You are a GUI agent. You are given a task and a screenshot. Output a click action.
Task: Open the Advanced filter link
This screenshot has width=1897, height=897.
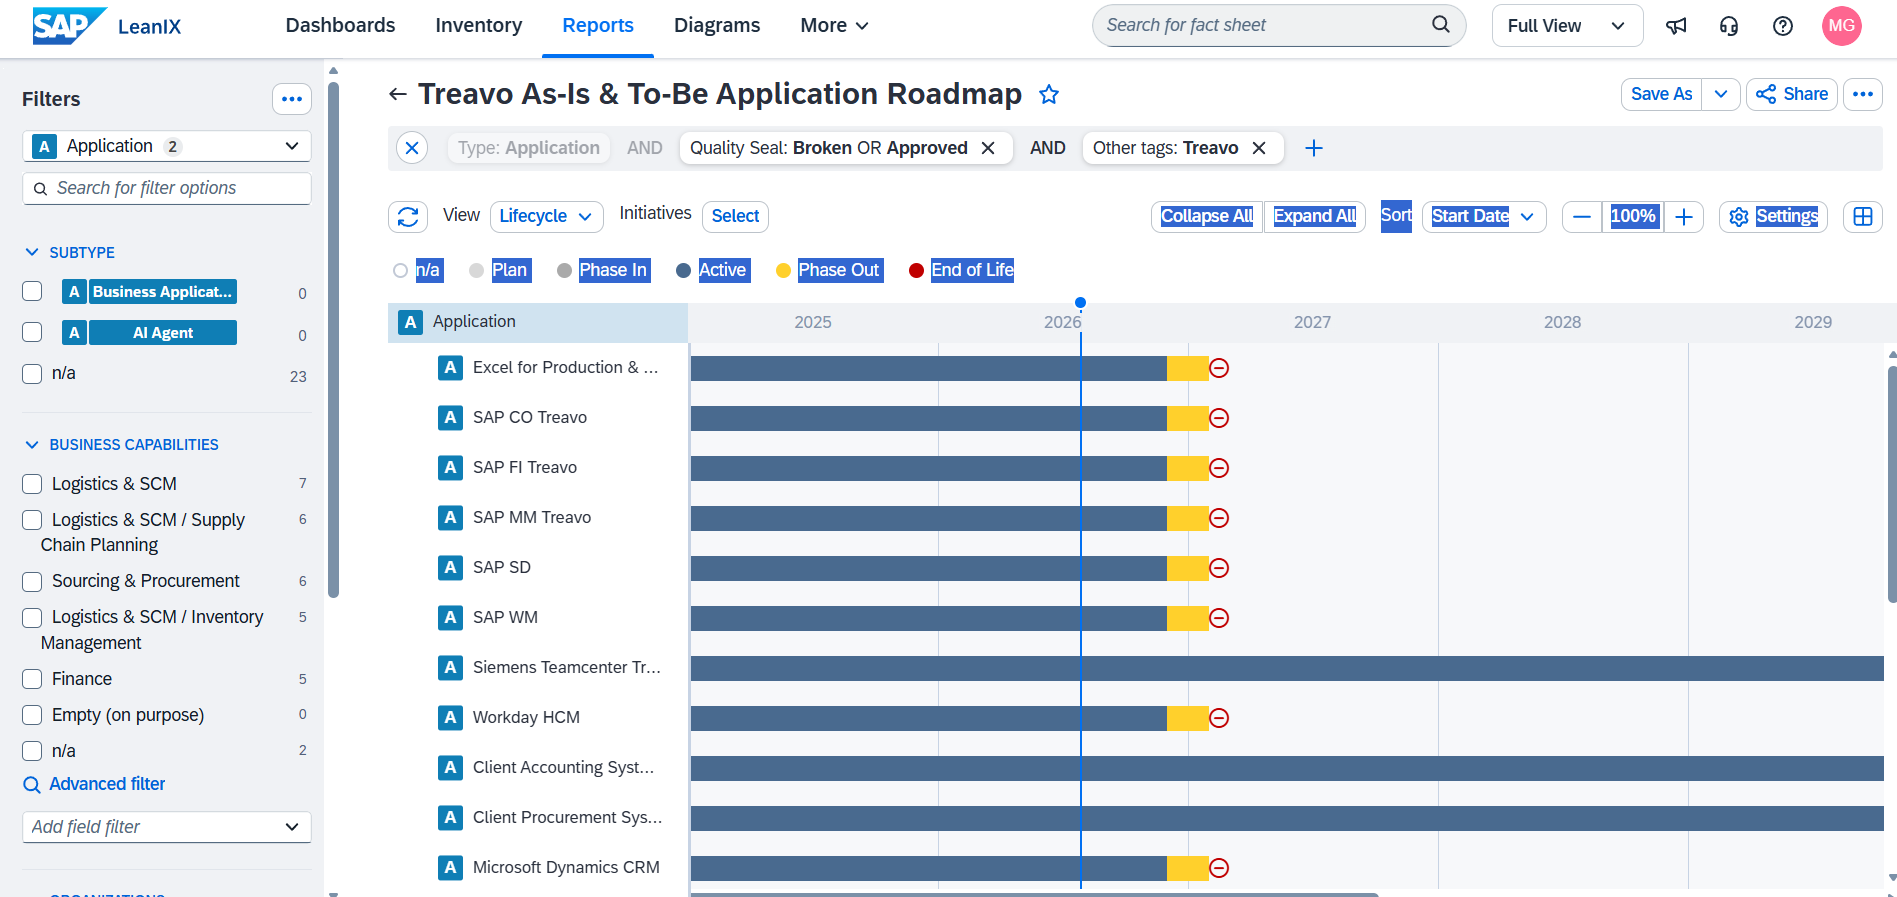click(x=107, y=784)
